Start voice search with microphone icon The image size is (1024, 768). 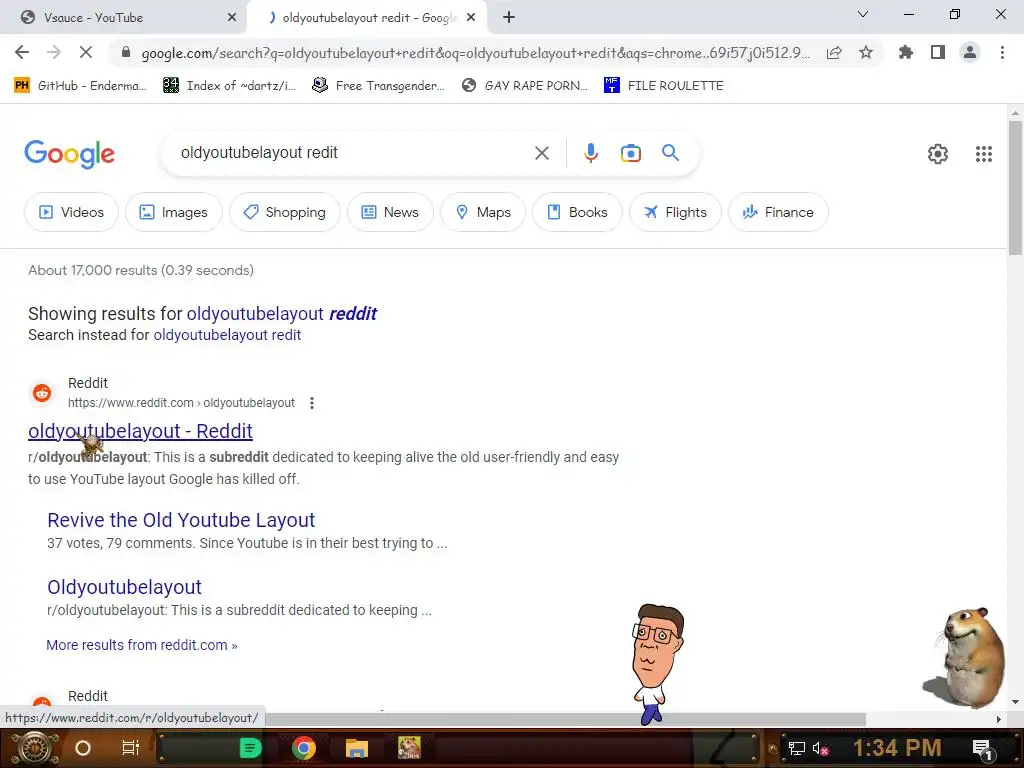pyautogui.click(x=590, y=153)
